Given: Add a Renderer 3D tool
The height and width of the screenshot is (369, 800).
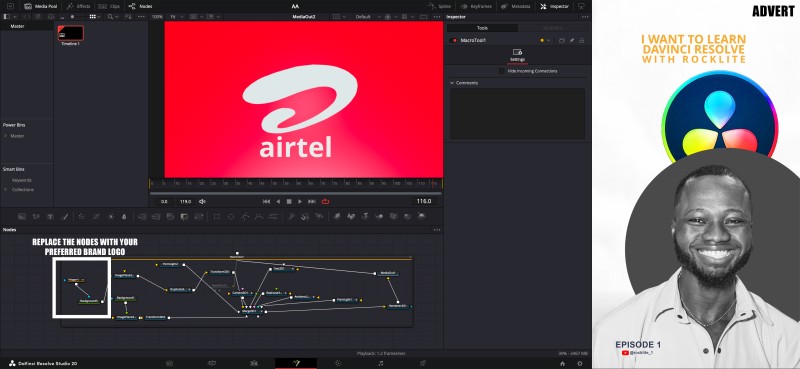Looking at the screenshot, I should (421, 216).
